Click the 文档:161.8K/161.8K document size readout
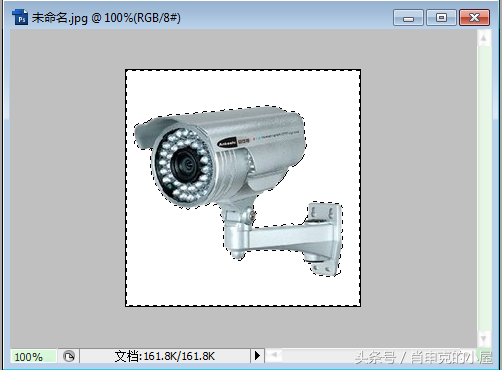Image resolution: width=502 pixels, height=370 pixels. [165, 356]
